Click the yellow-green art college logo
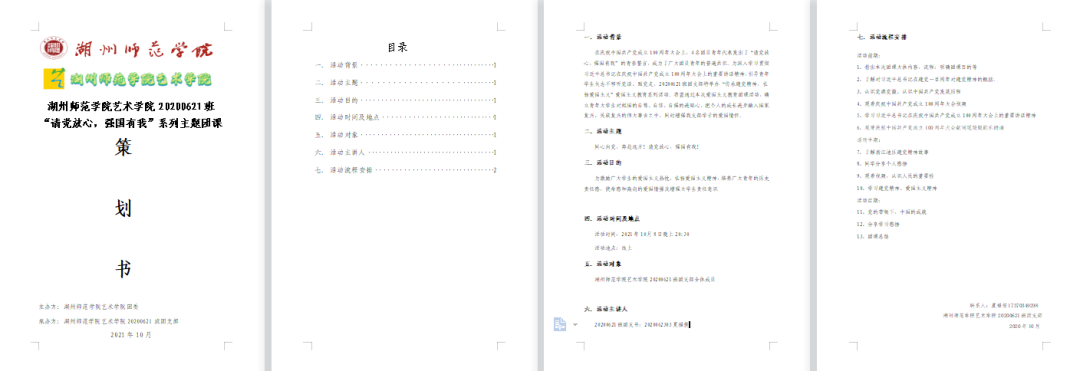 pyautogui.click(x=54, y=78)
